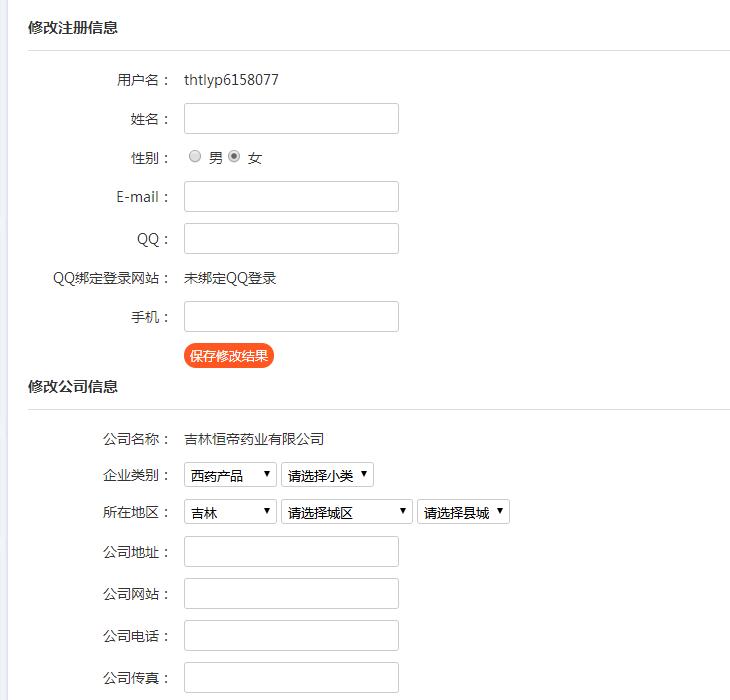This screenshot has width=730, height=700.
Task: Select the 公司传真 fax input box
Action: (x=291, y=677)
